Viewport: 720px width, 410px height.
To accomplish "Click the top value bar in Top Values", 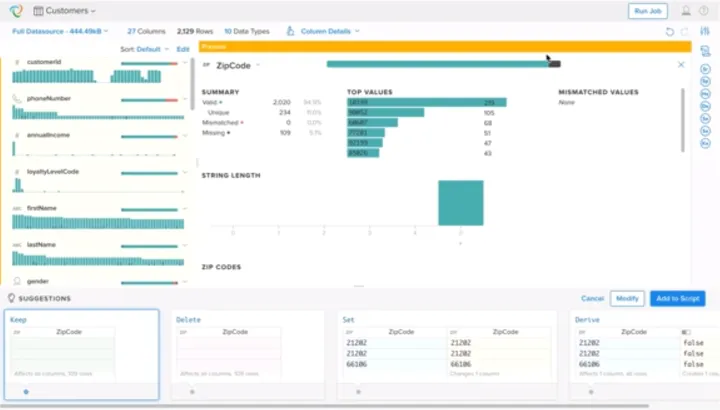I will (x=426, y=102).
